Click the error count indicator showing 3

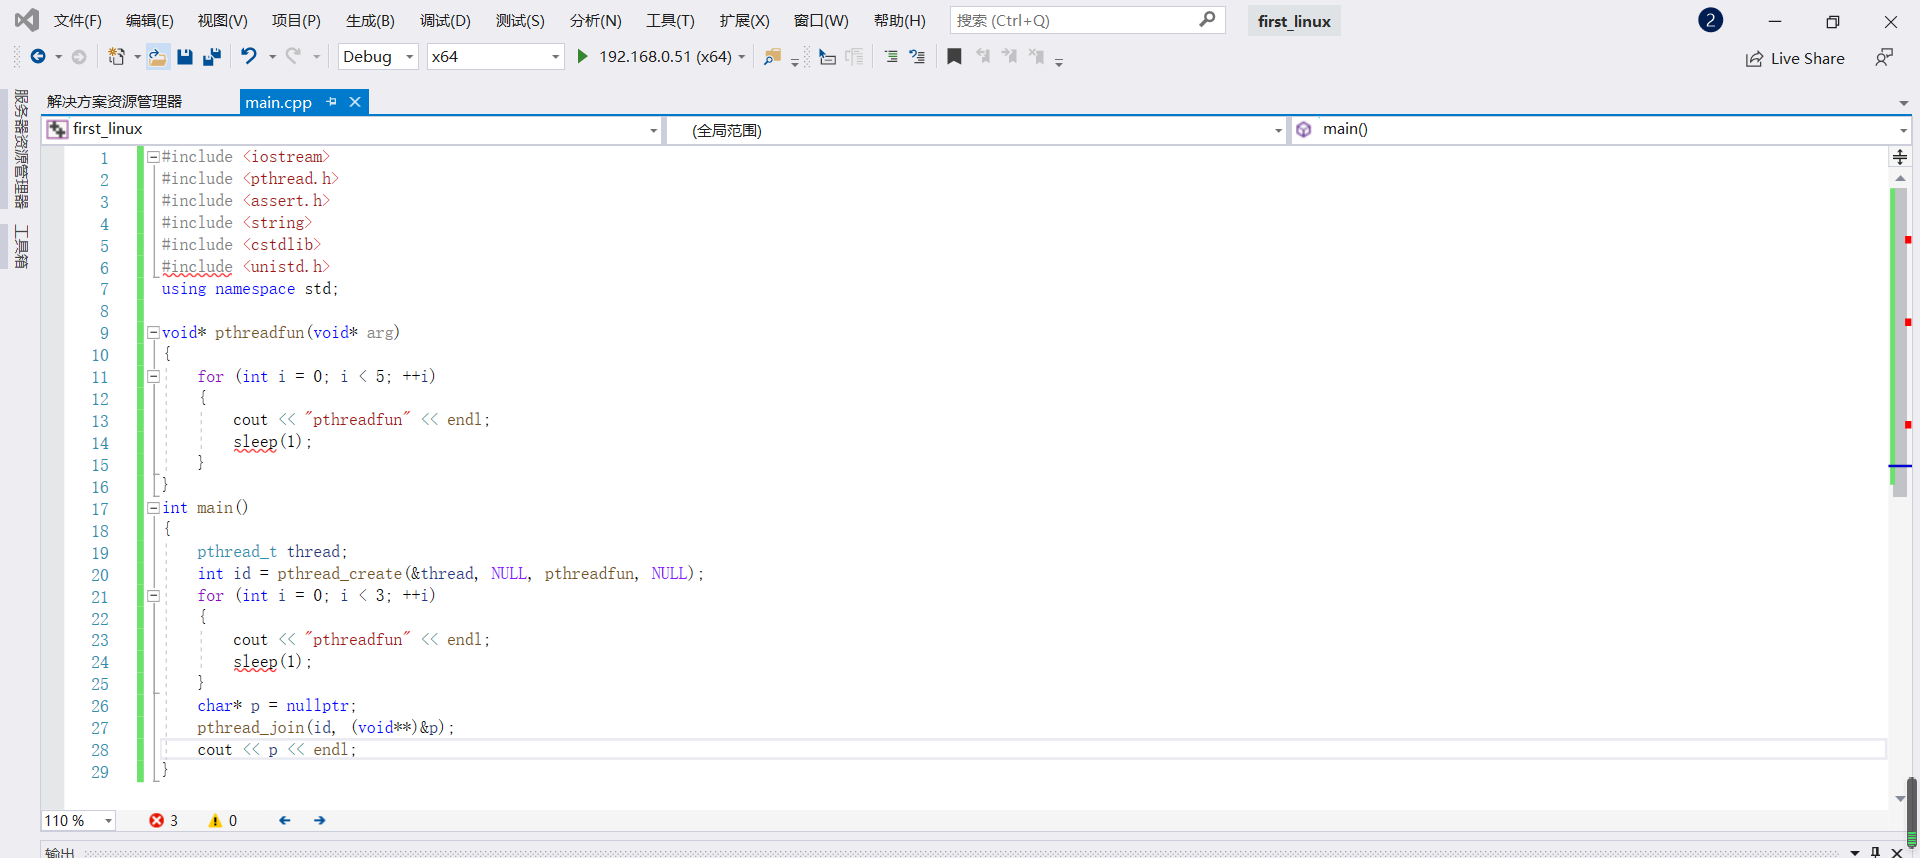click(164, 821)
